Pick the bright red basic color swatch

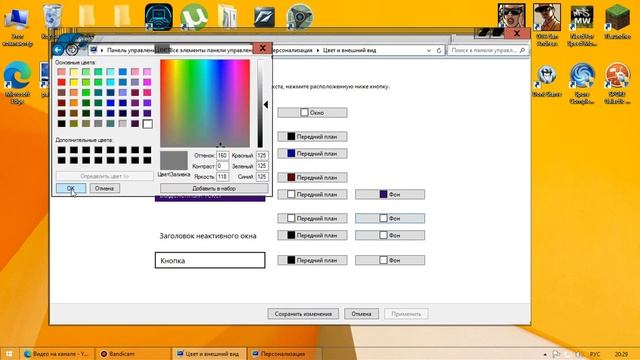pyautogui.click(x=61, y=82)
